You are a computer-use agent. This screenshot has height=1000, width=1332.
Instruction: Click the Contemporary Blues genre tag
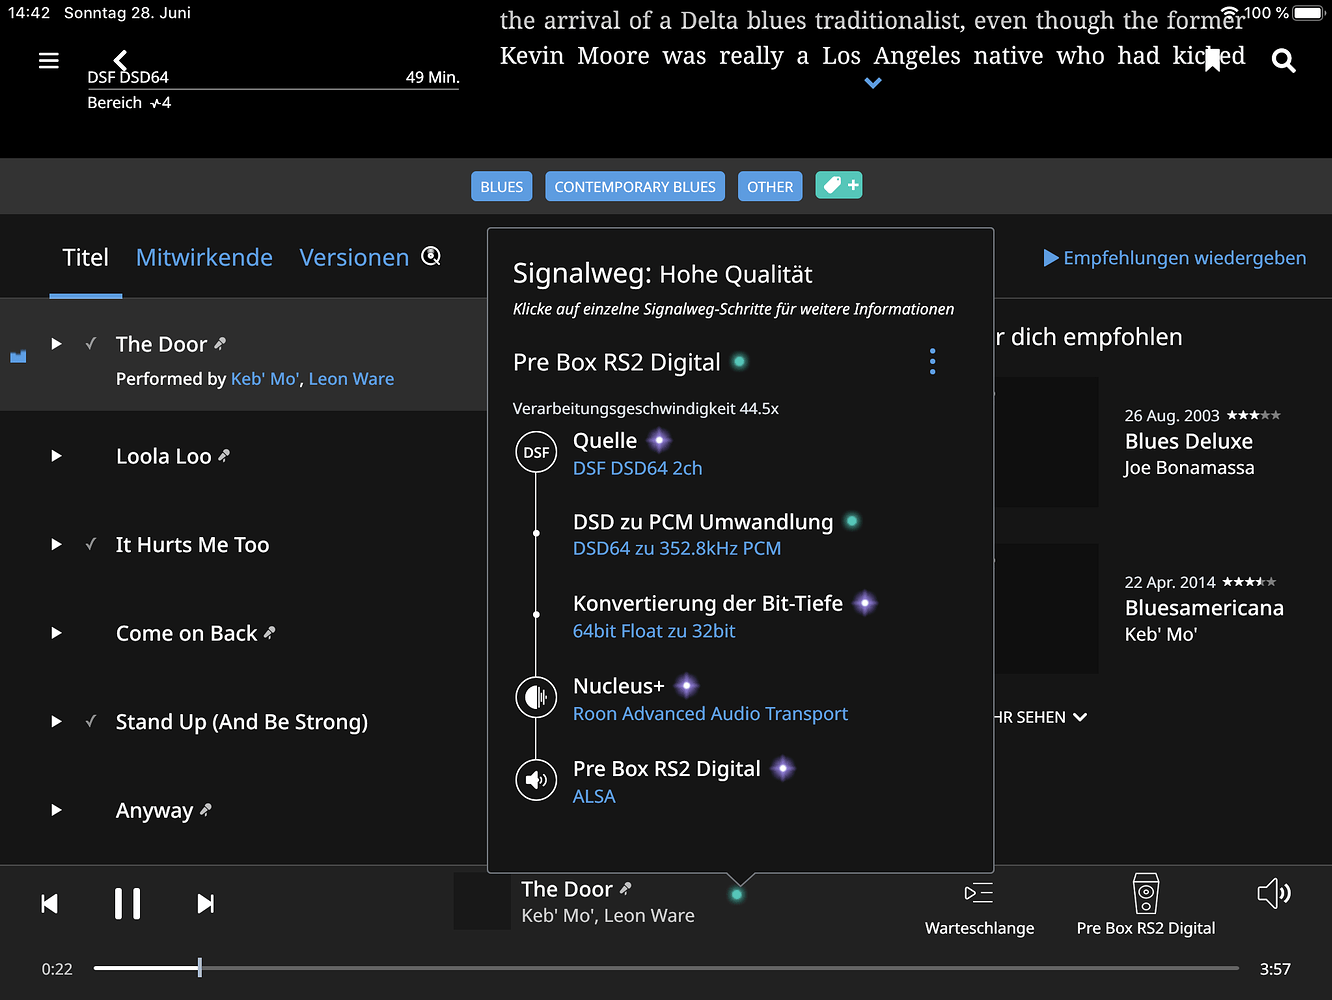tap(635, 187)
